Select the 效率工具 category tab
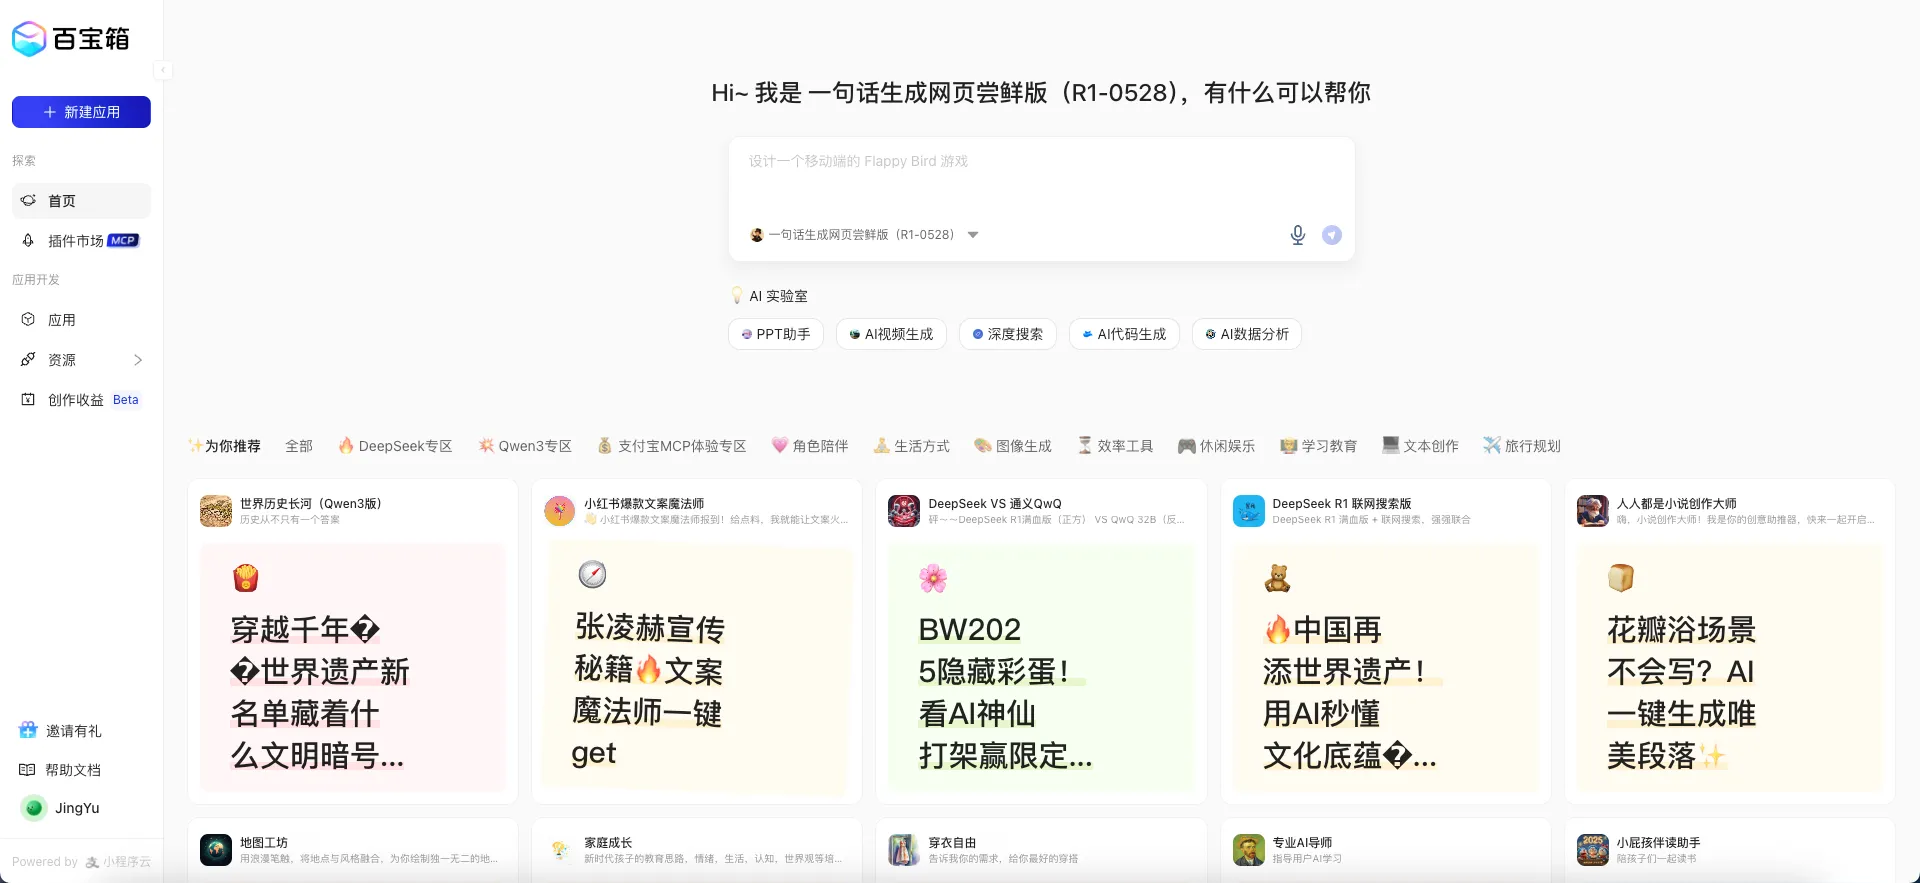This screenshot has width=1920, height=883. click(1115, 446)
